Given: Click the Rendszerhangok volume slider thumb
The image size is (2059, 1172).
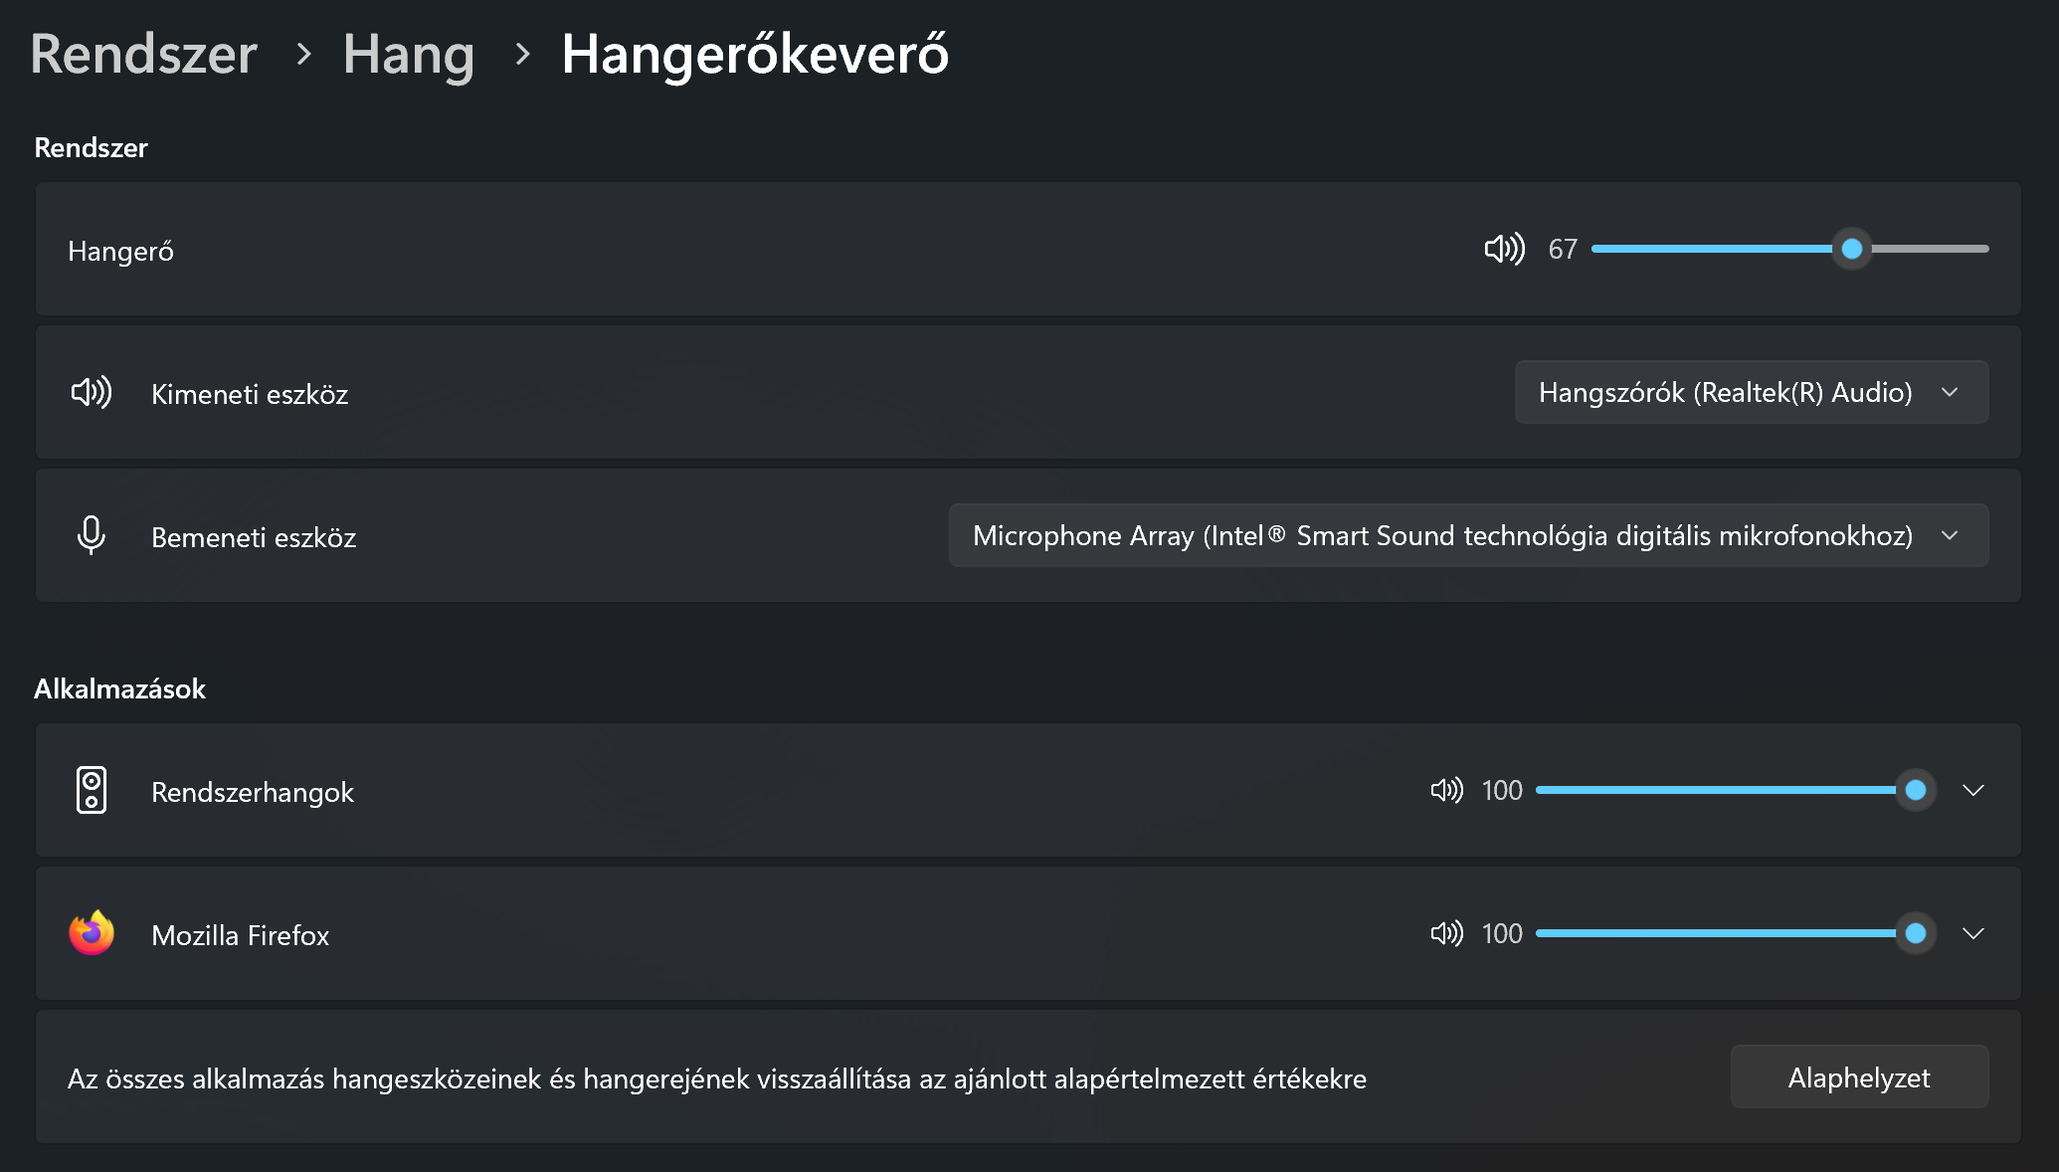Looking at the screenshot, I should [x=1916, y=791].
